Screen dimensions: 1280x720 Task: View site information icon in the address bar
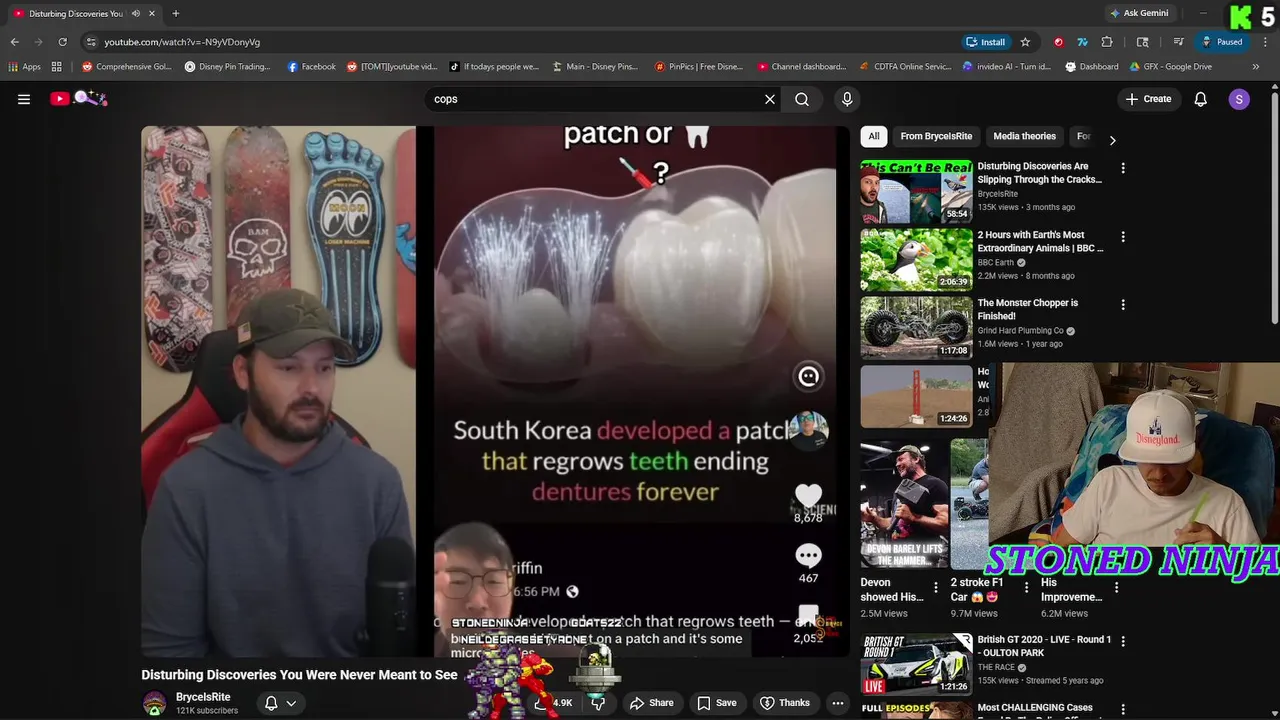click(x=91, y=42)
